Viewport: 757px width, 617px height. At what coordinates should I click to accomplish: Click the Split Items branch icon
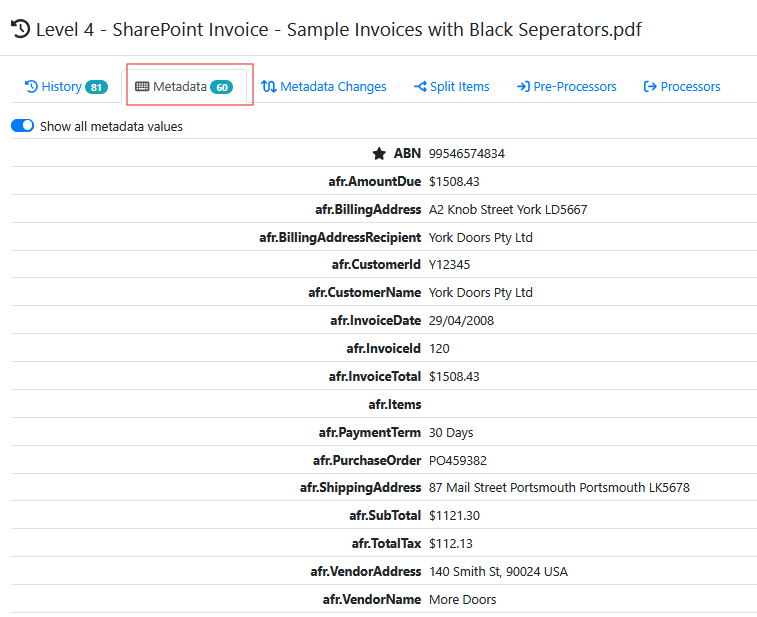click(420, 87)
